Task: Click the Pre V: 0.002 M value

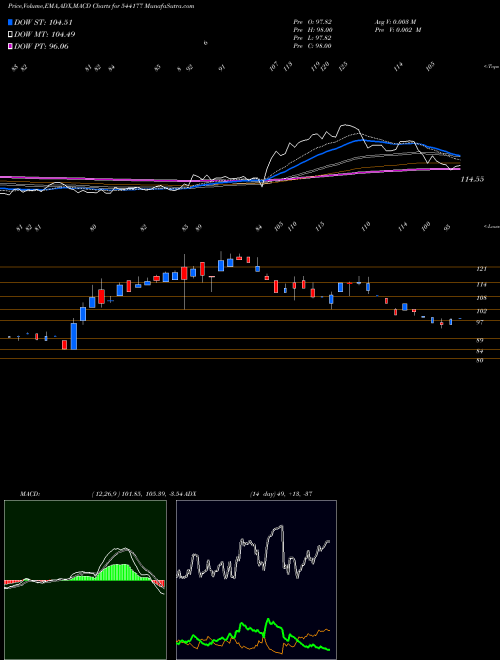Action: coord(397,30)
